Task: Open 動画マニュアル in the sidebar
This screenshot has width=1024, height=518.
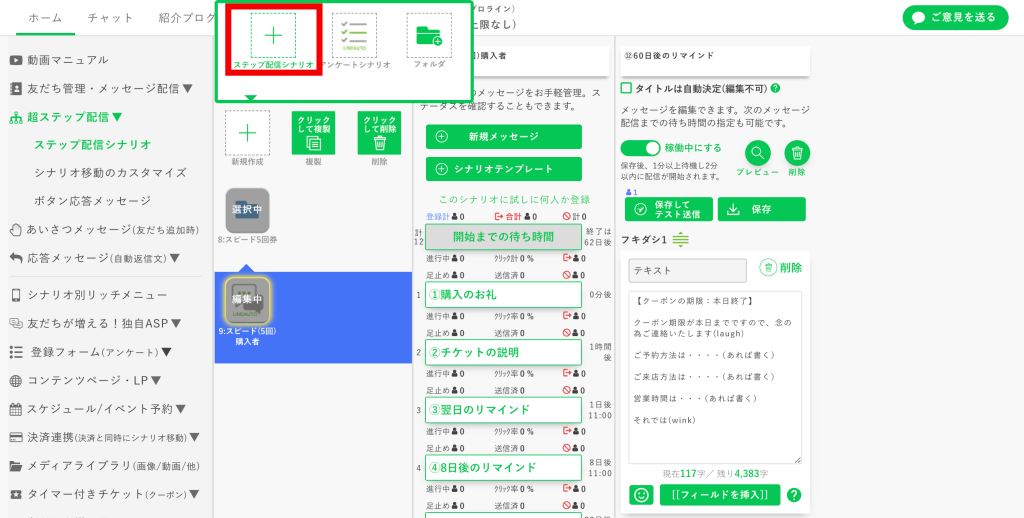Action: click(59, 60)
